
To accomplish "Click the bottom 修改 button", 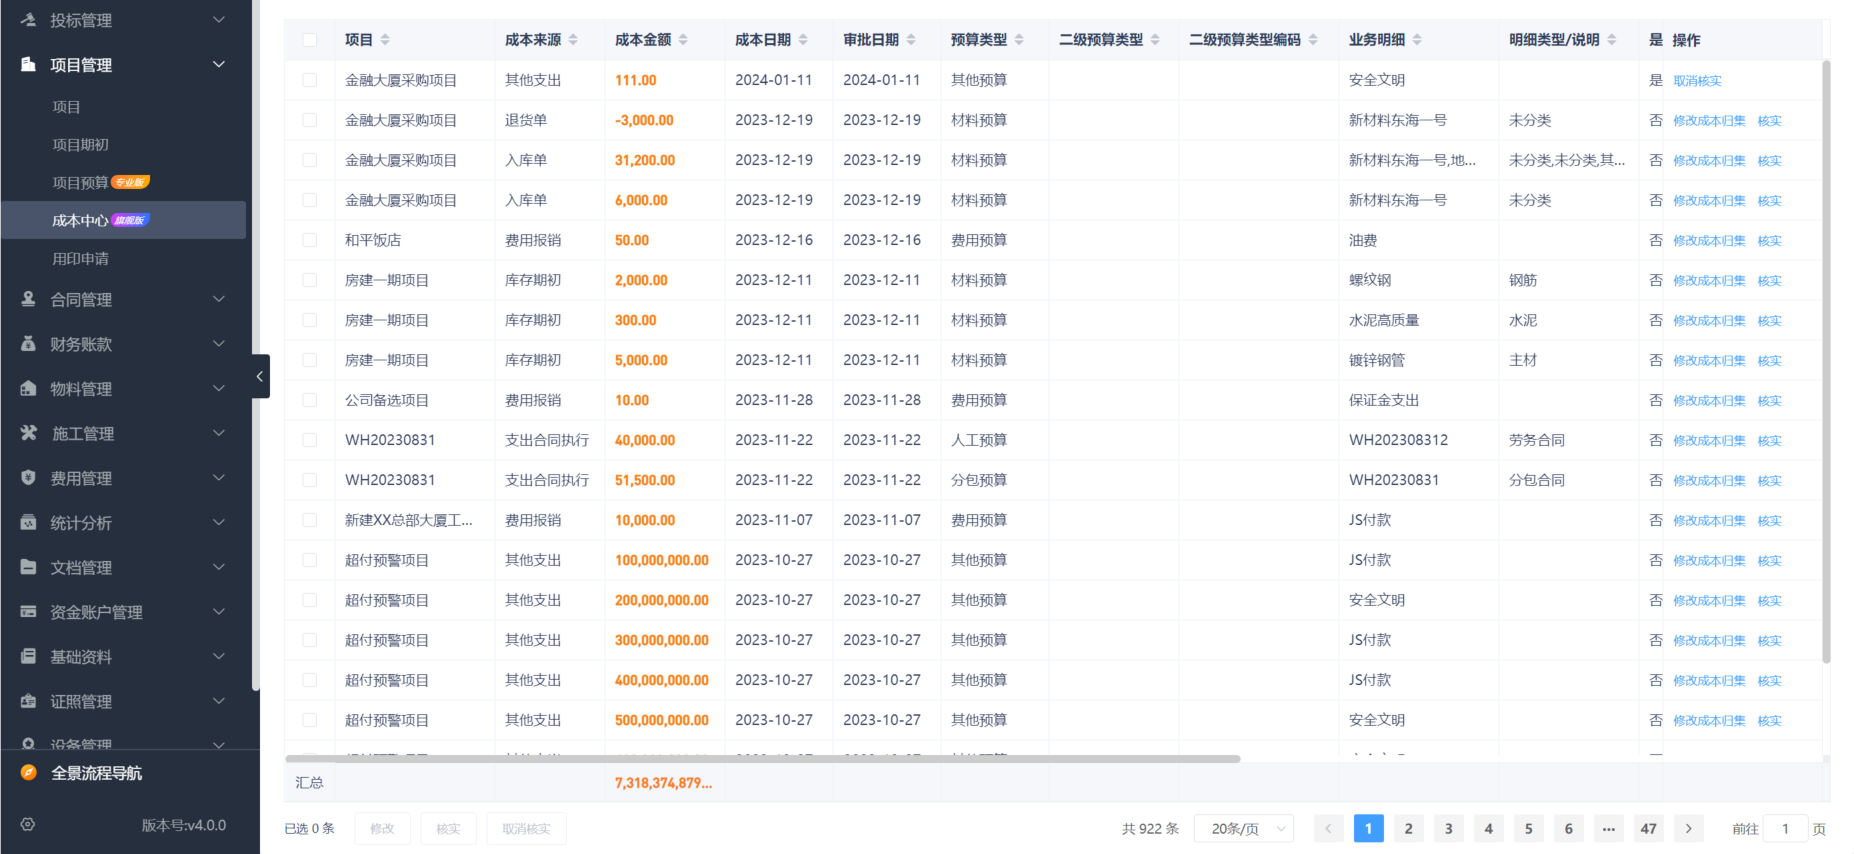I will (x=382, y=828).
